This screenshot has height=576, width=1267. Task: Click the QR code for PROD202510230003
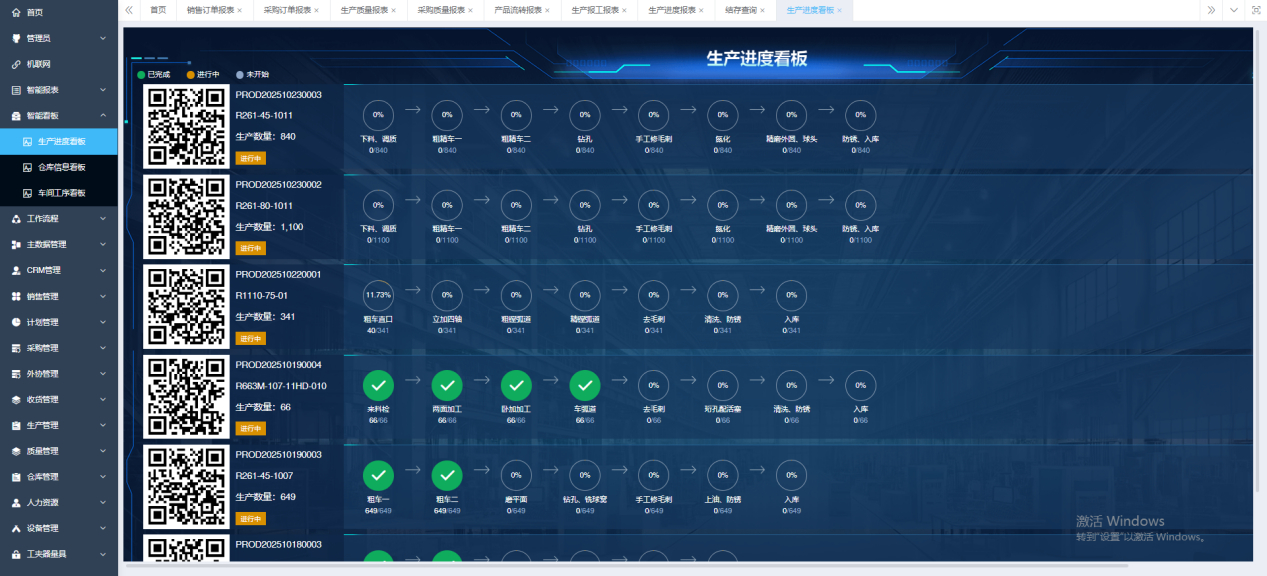[187, 127]
